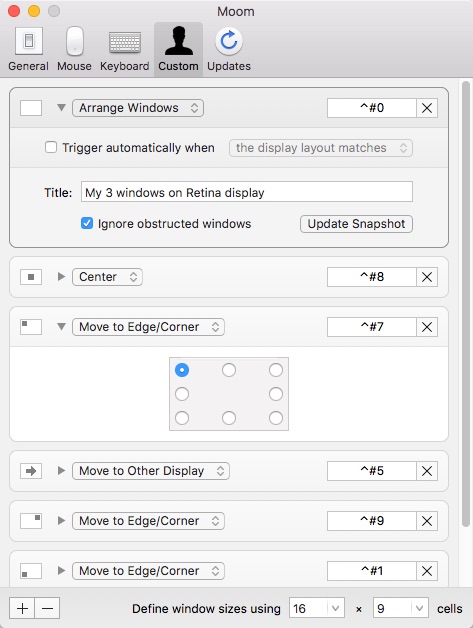Click the vertical scrollbar of the actions list

[x=465, y=304]
